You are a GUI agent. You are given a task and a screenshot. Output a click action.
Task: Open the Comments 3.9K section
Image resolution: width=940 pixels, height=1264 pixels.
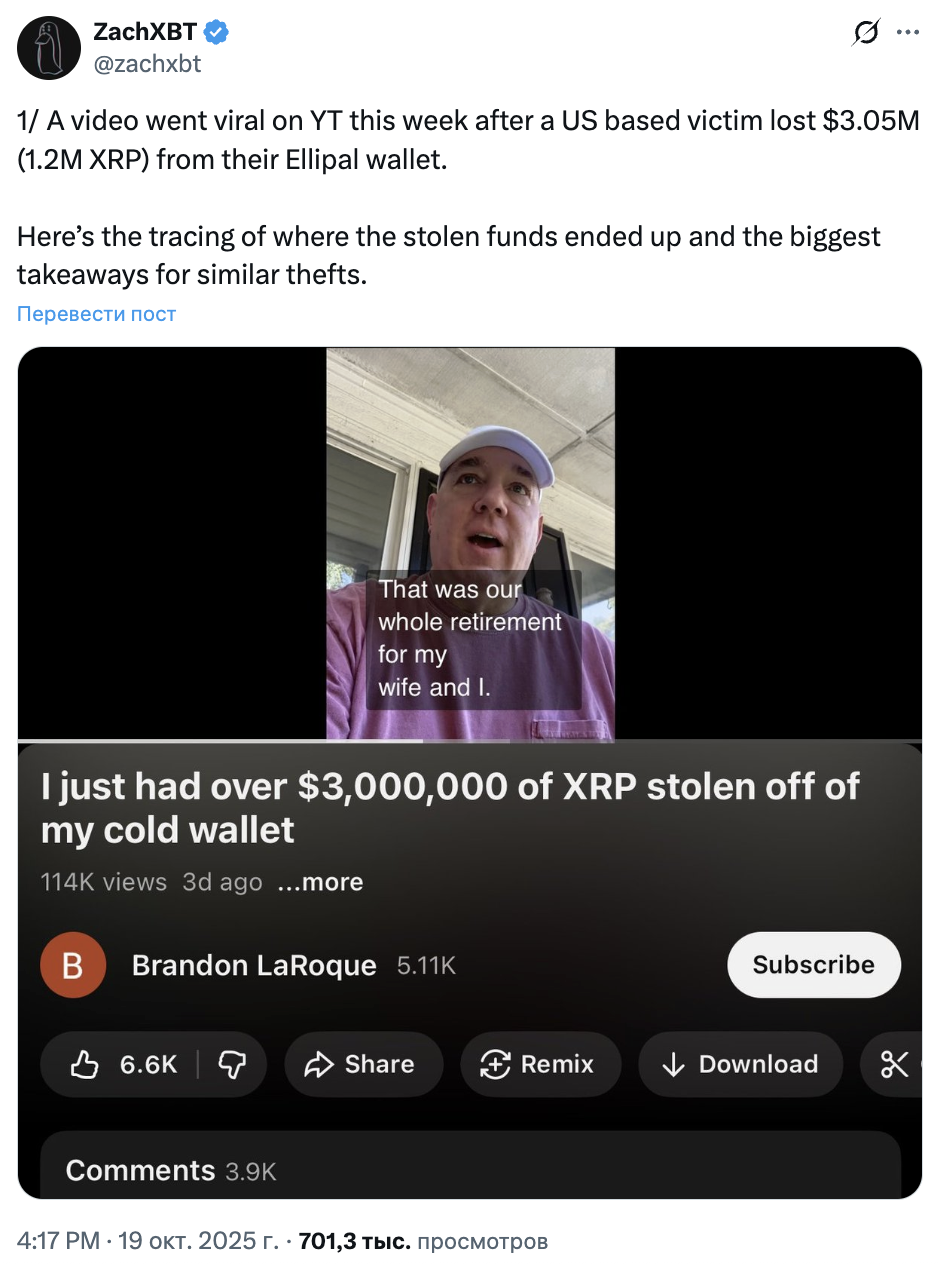point(170,1171)
